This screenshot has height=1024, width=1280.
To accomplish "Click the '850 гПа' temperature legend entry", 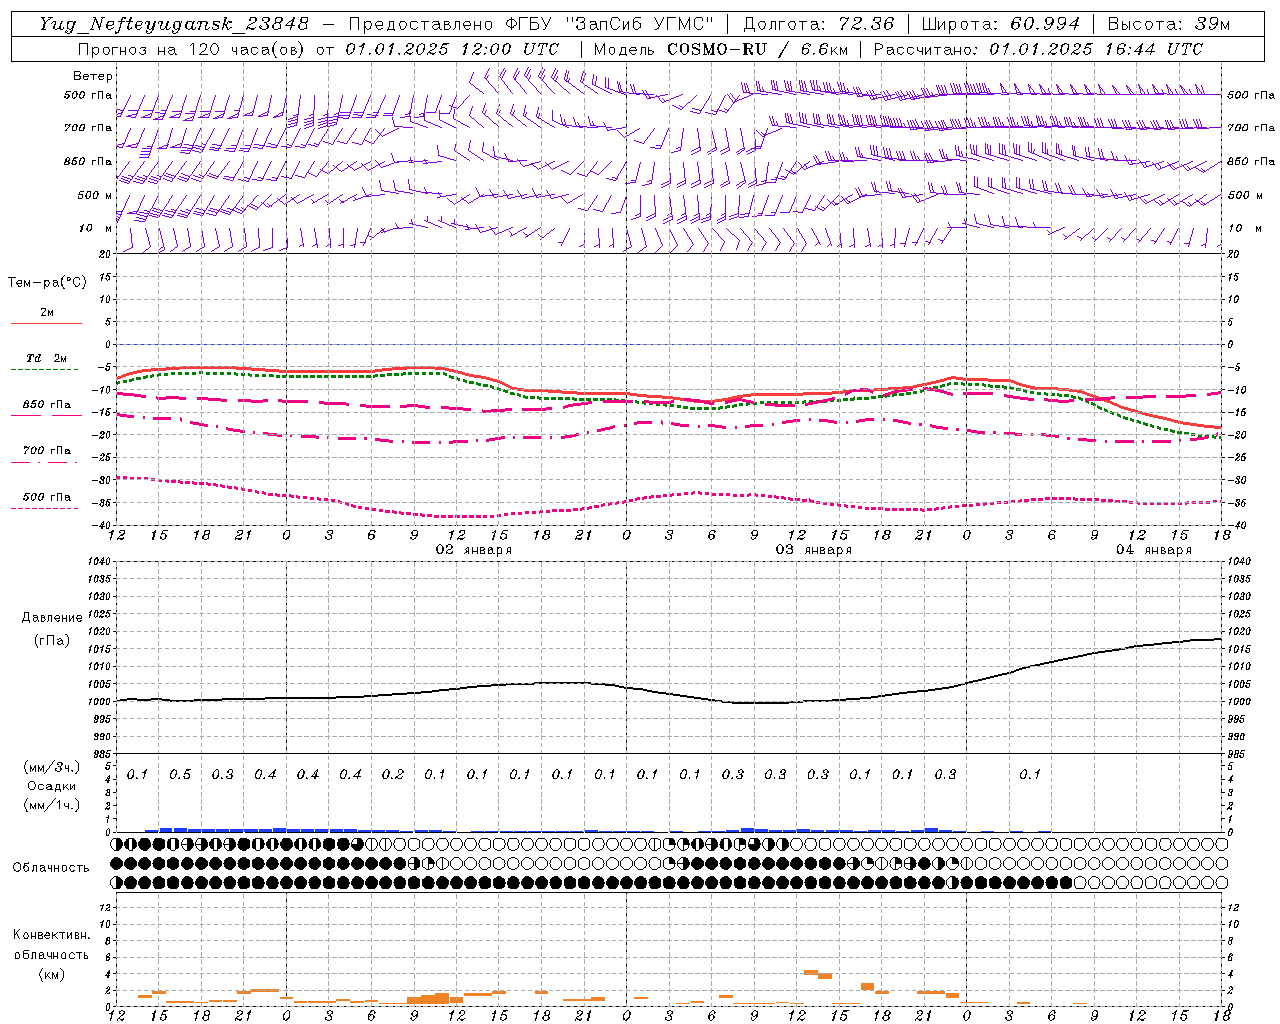I will (x=47, y=405).
